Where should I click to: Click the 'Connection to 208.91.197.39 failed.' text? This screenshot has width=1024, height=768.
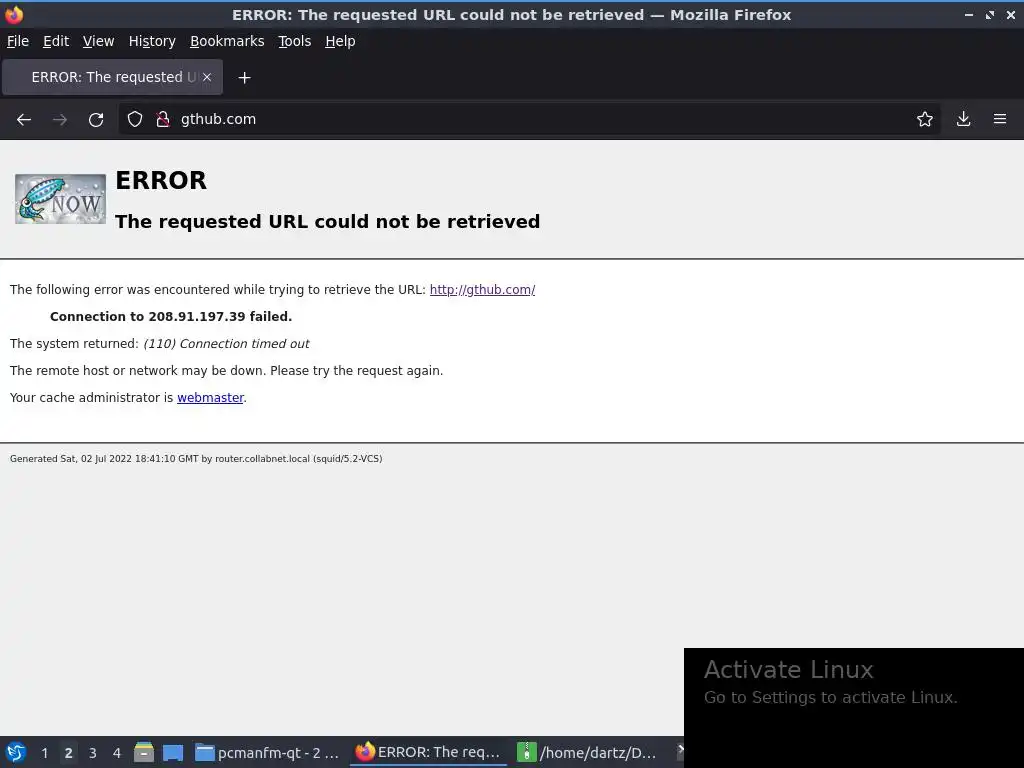point(171,317)
